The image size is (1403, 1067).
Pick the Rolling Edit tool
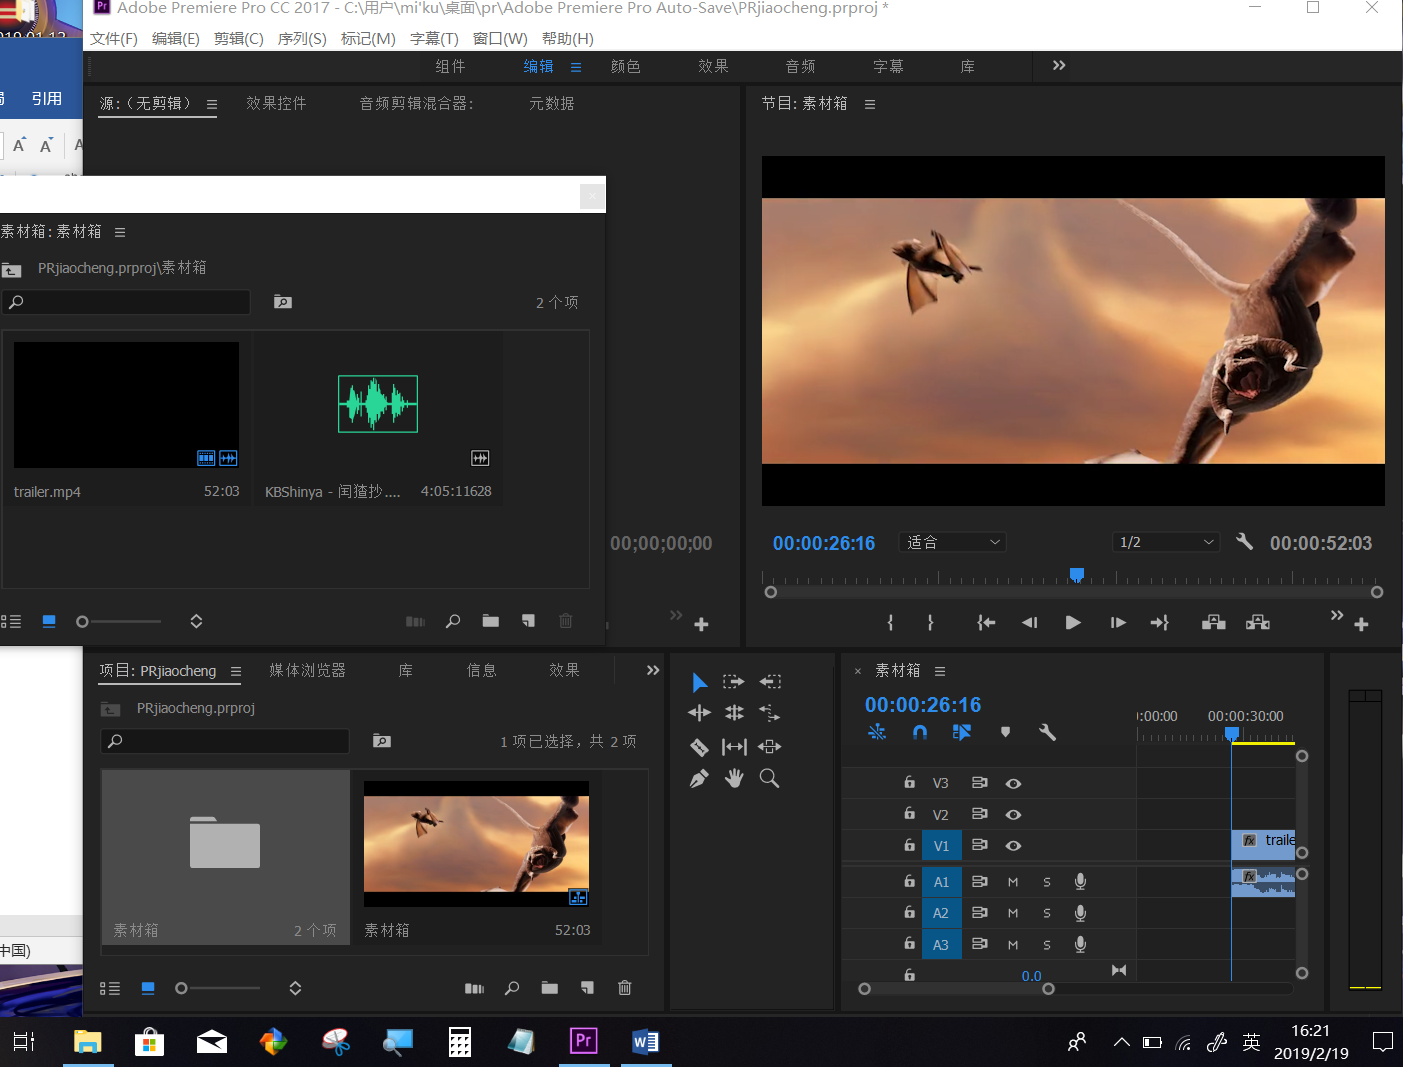pos(734,713)
